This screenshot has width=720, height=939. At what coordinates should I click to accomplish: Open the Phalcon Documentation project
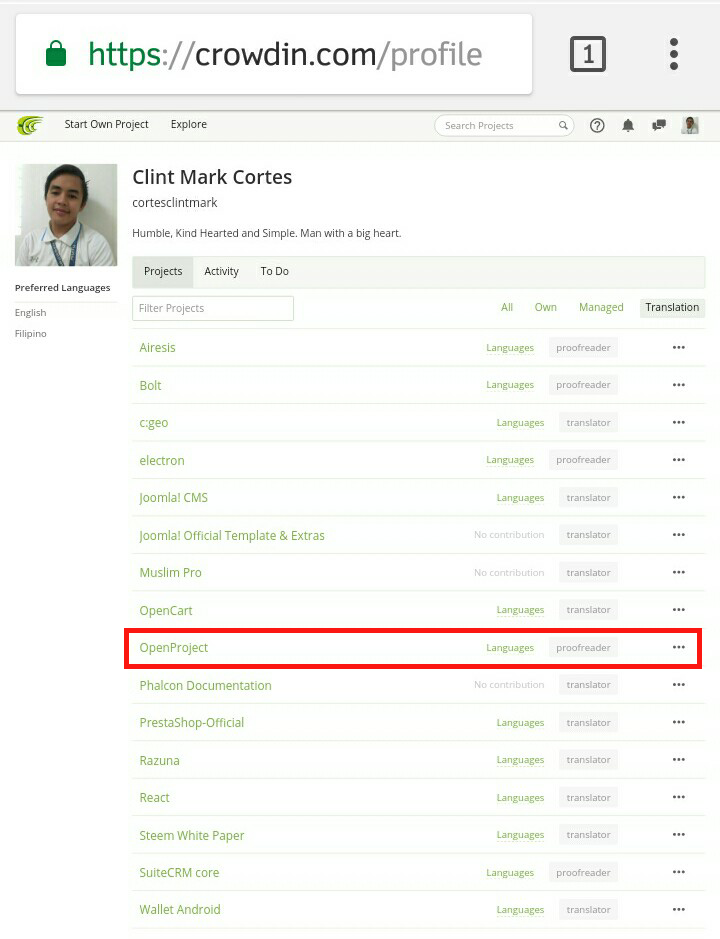pos(205,685)
